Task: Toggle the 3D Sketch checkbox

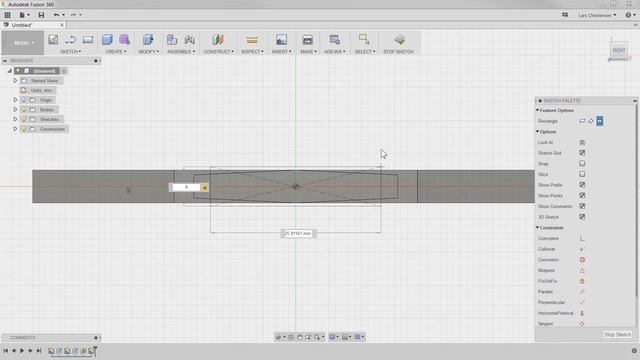Action: coord(582,217)
